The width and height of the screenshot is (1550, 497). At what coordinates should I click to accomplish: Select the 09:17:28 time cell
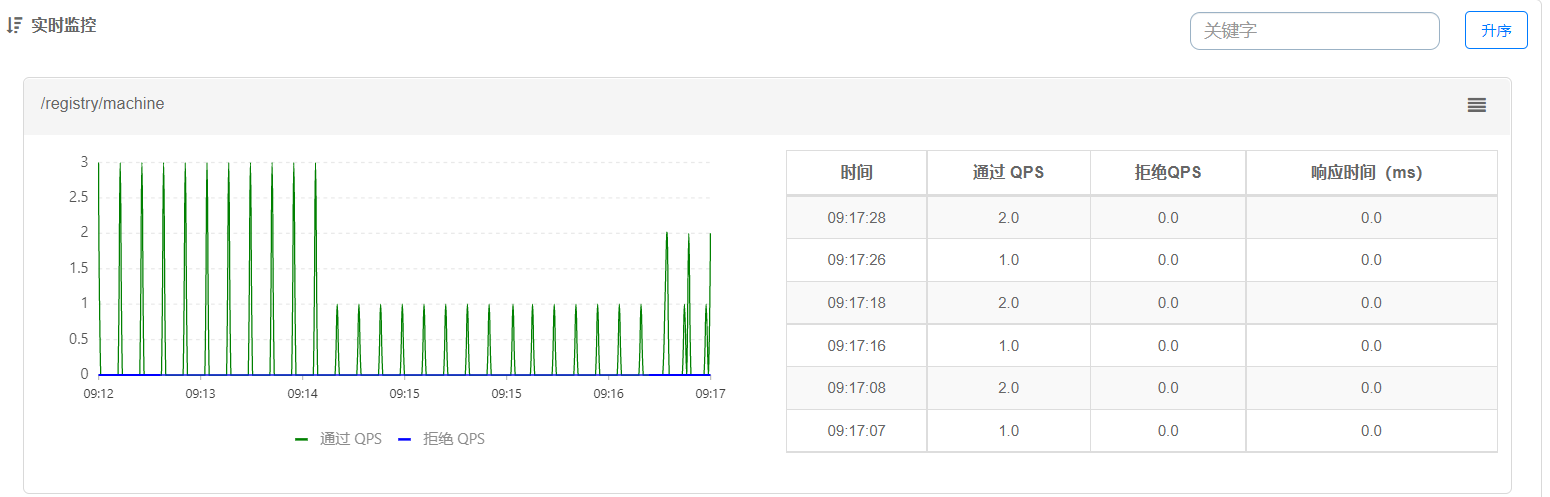(x=857, y=217)
